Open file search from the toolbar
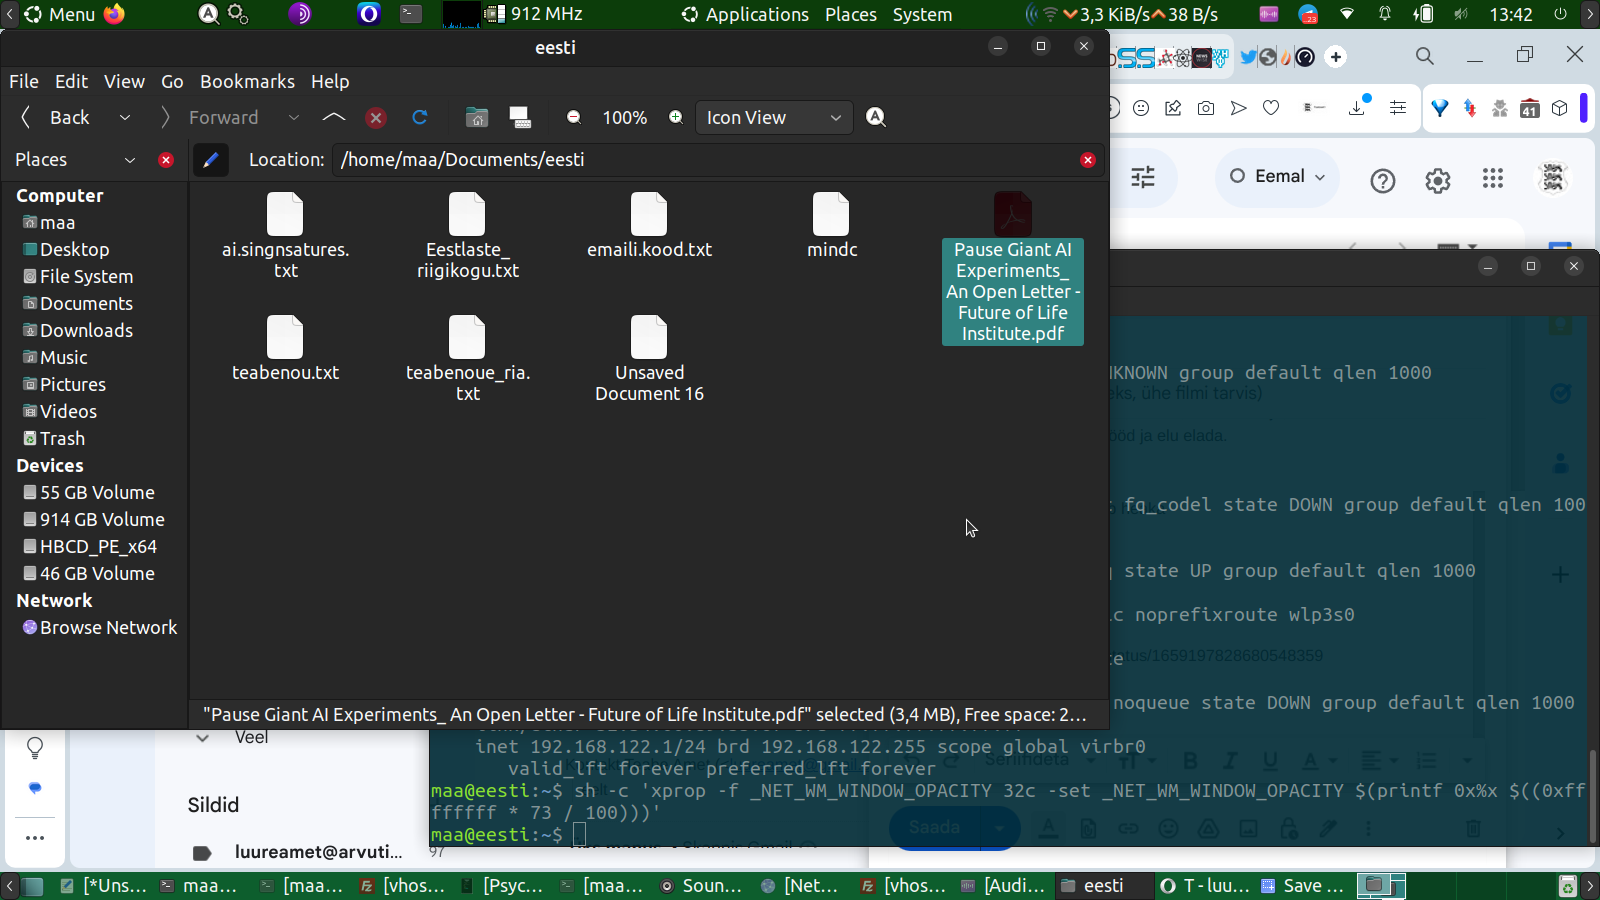 coord(876,118)
